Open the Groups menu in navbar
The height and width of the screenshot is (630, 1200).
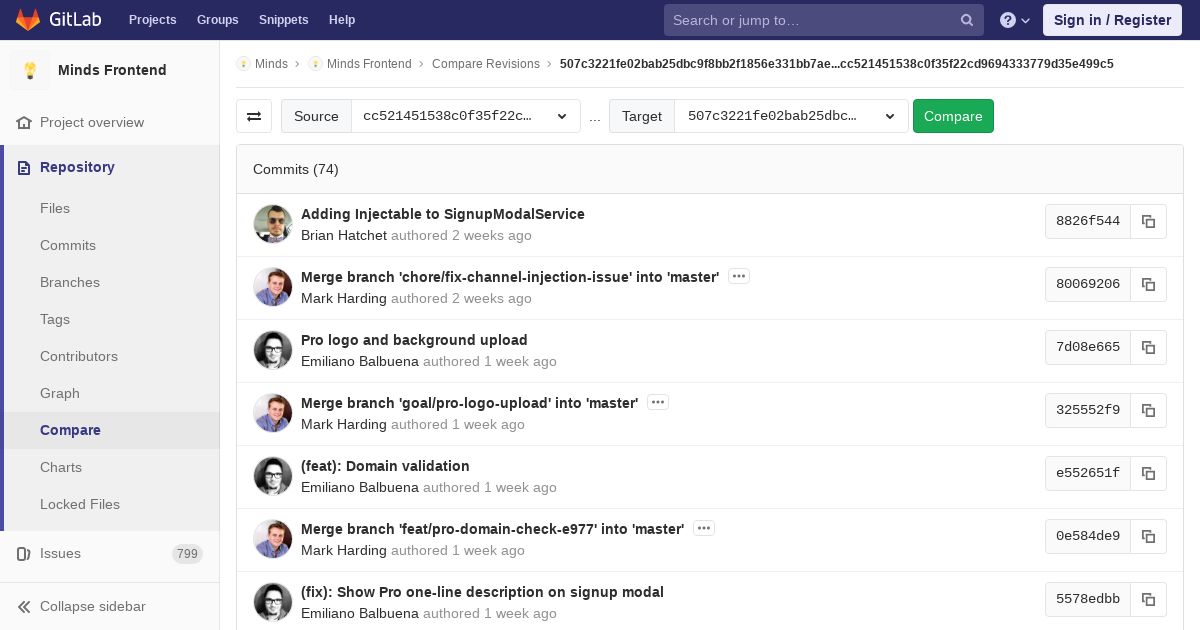coord(217,20)
